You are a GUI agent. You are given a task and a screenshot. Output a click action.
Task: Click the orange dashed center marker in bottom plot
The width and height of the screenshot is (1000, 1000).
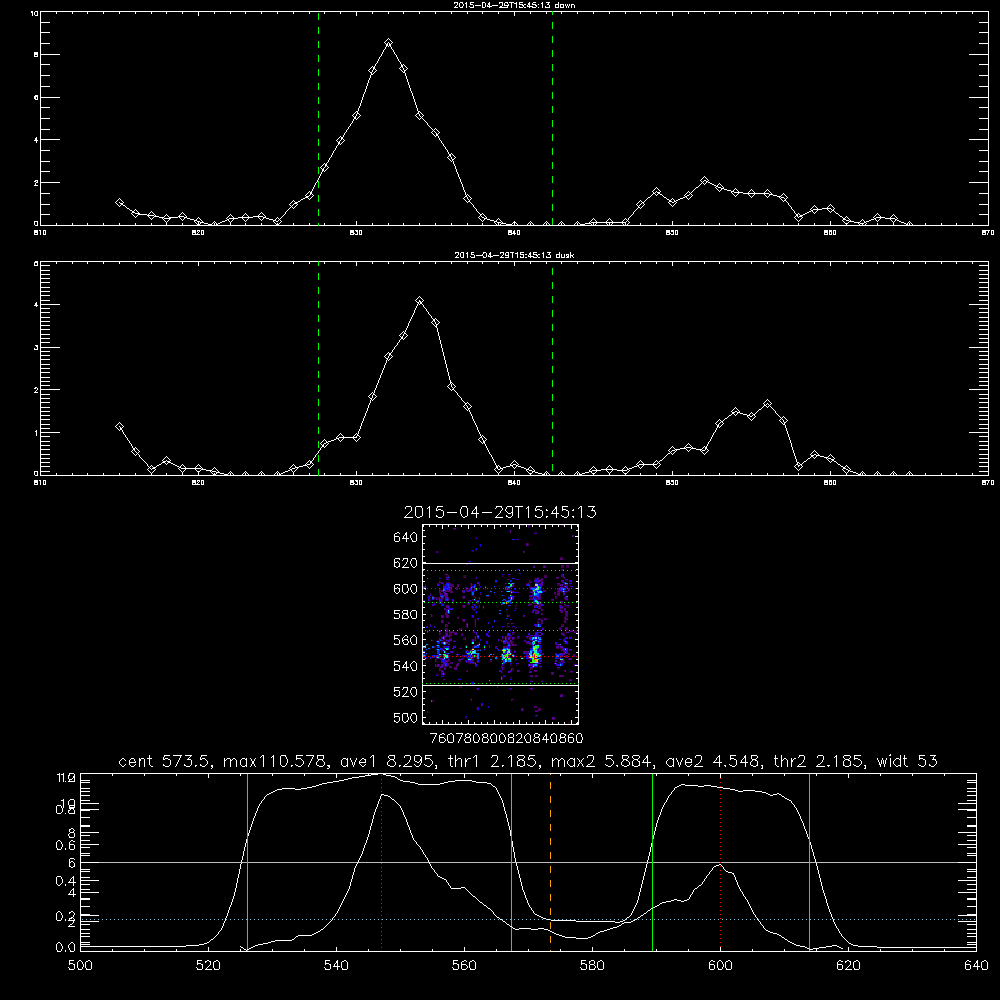coord(550,861)
